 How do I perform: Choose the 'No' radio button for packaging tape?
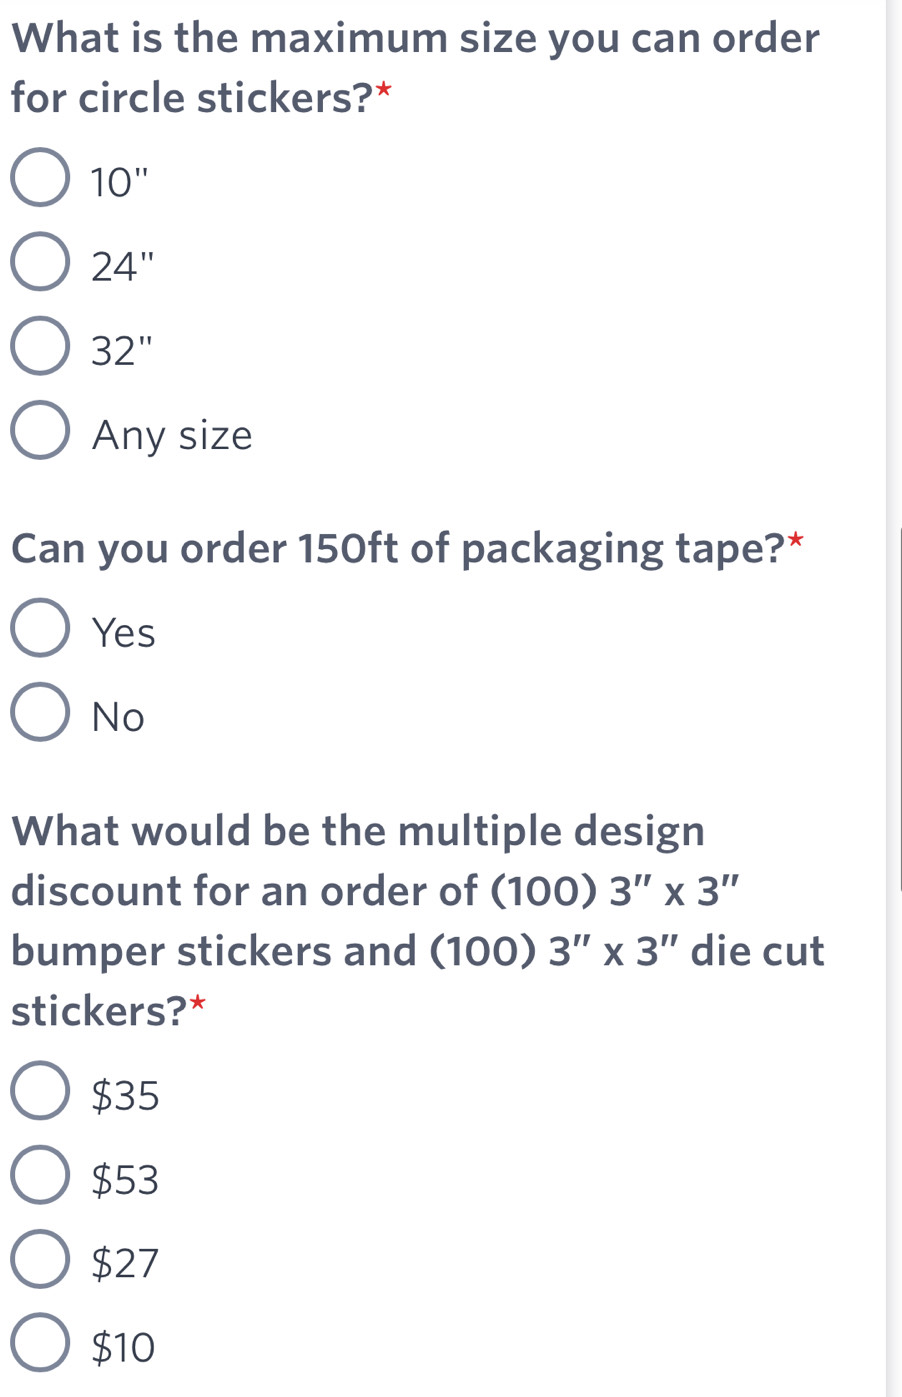[40, 713]
